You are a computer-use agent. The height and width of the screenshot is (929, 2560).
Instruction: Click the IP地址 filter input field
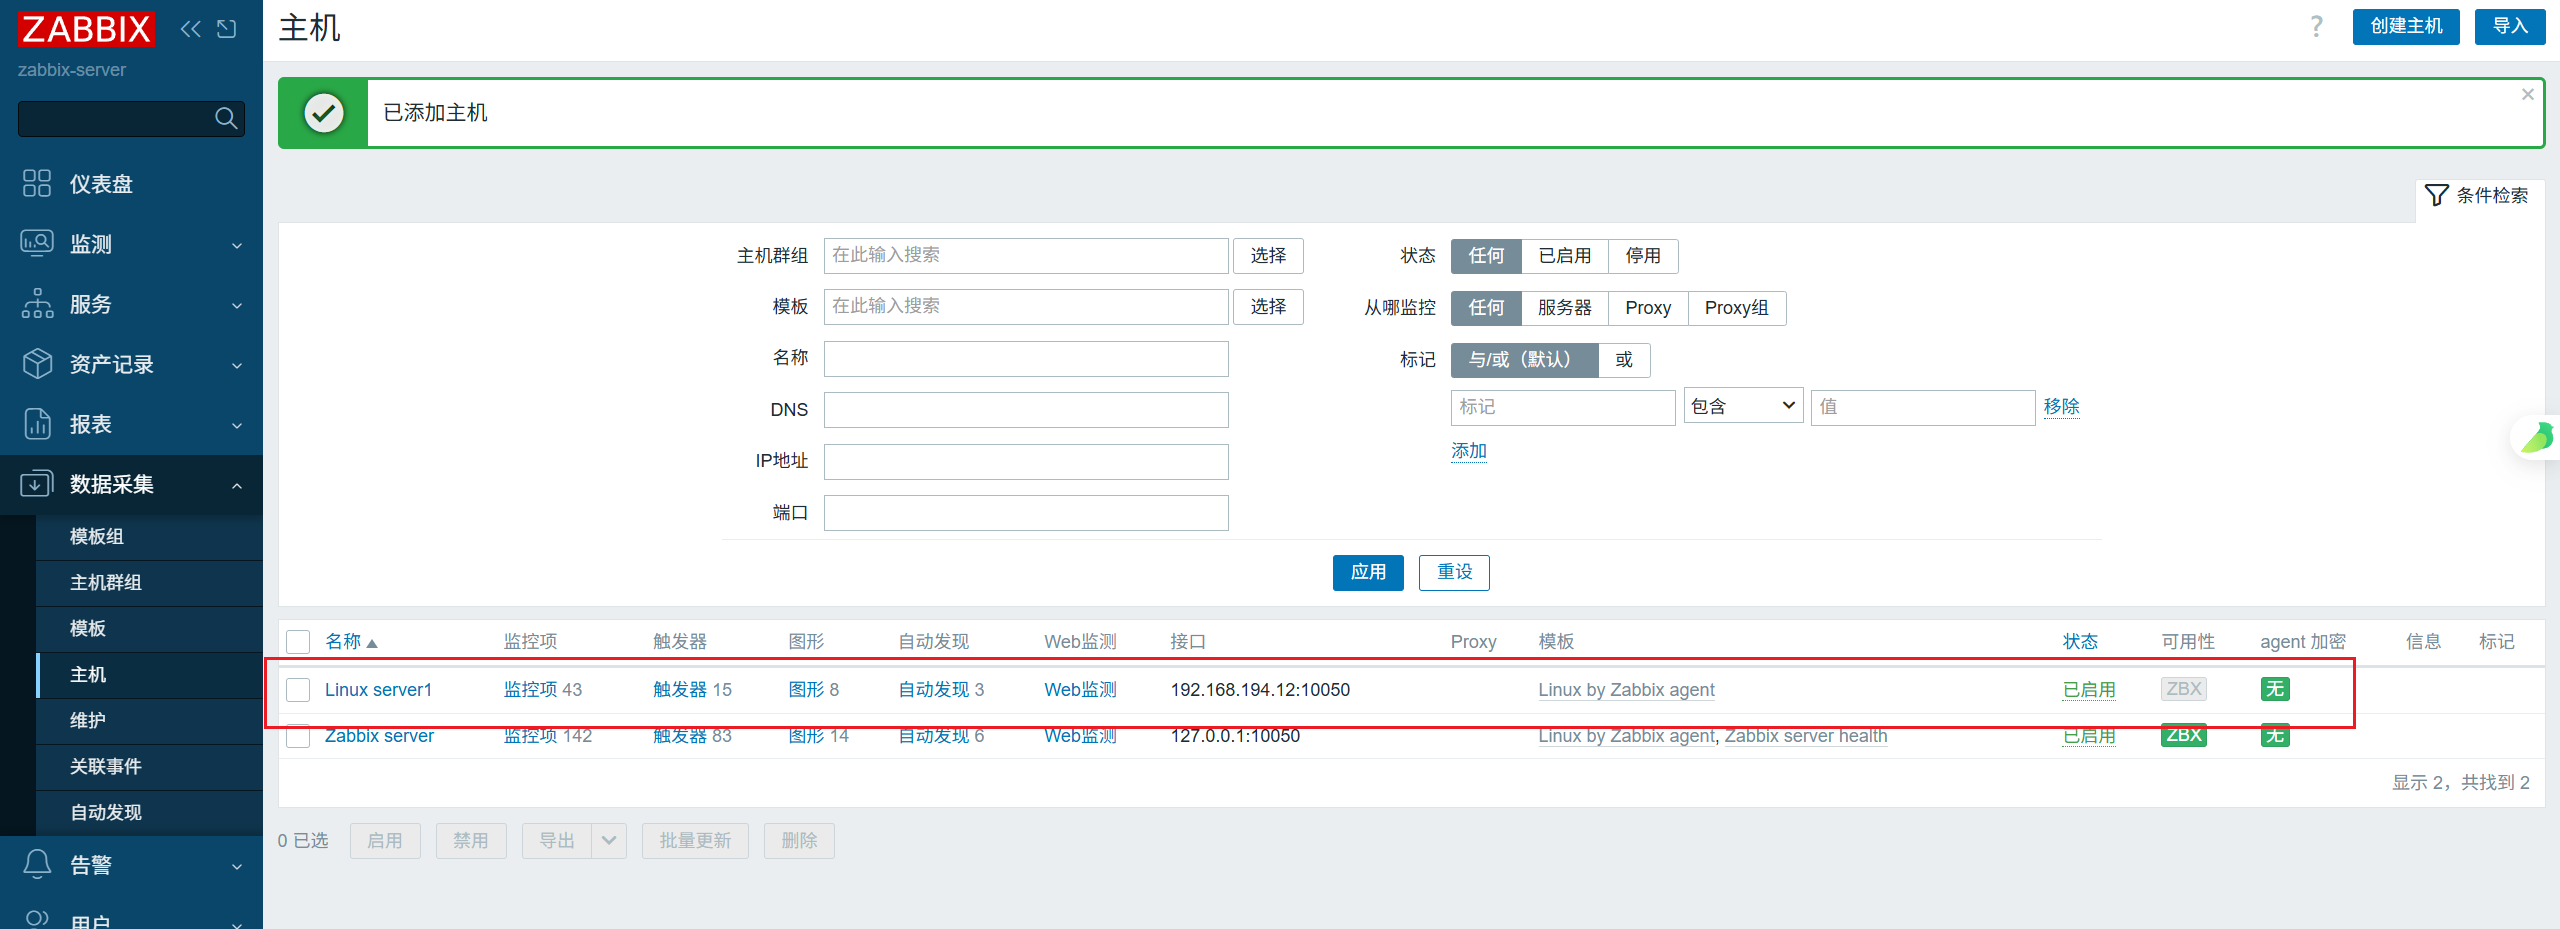1026,461
